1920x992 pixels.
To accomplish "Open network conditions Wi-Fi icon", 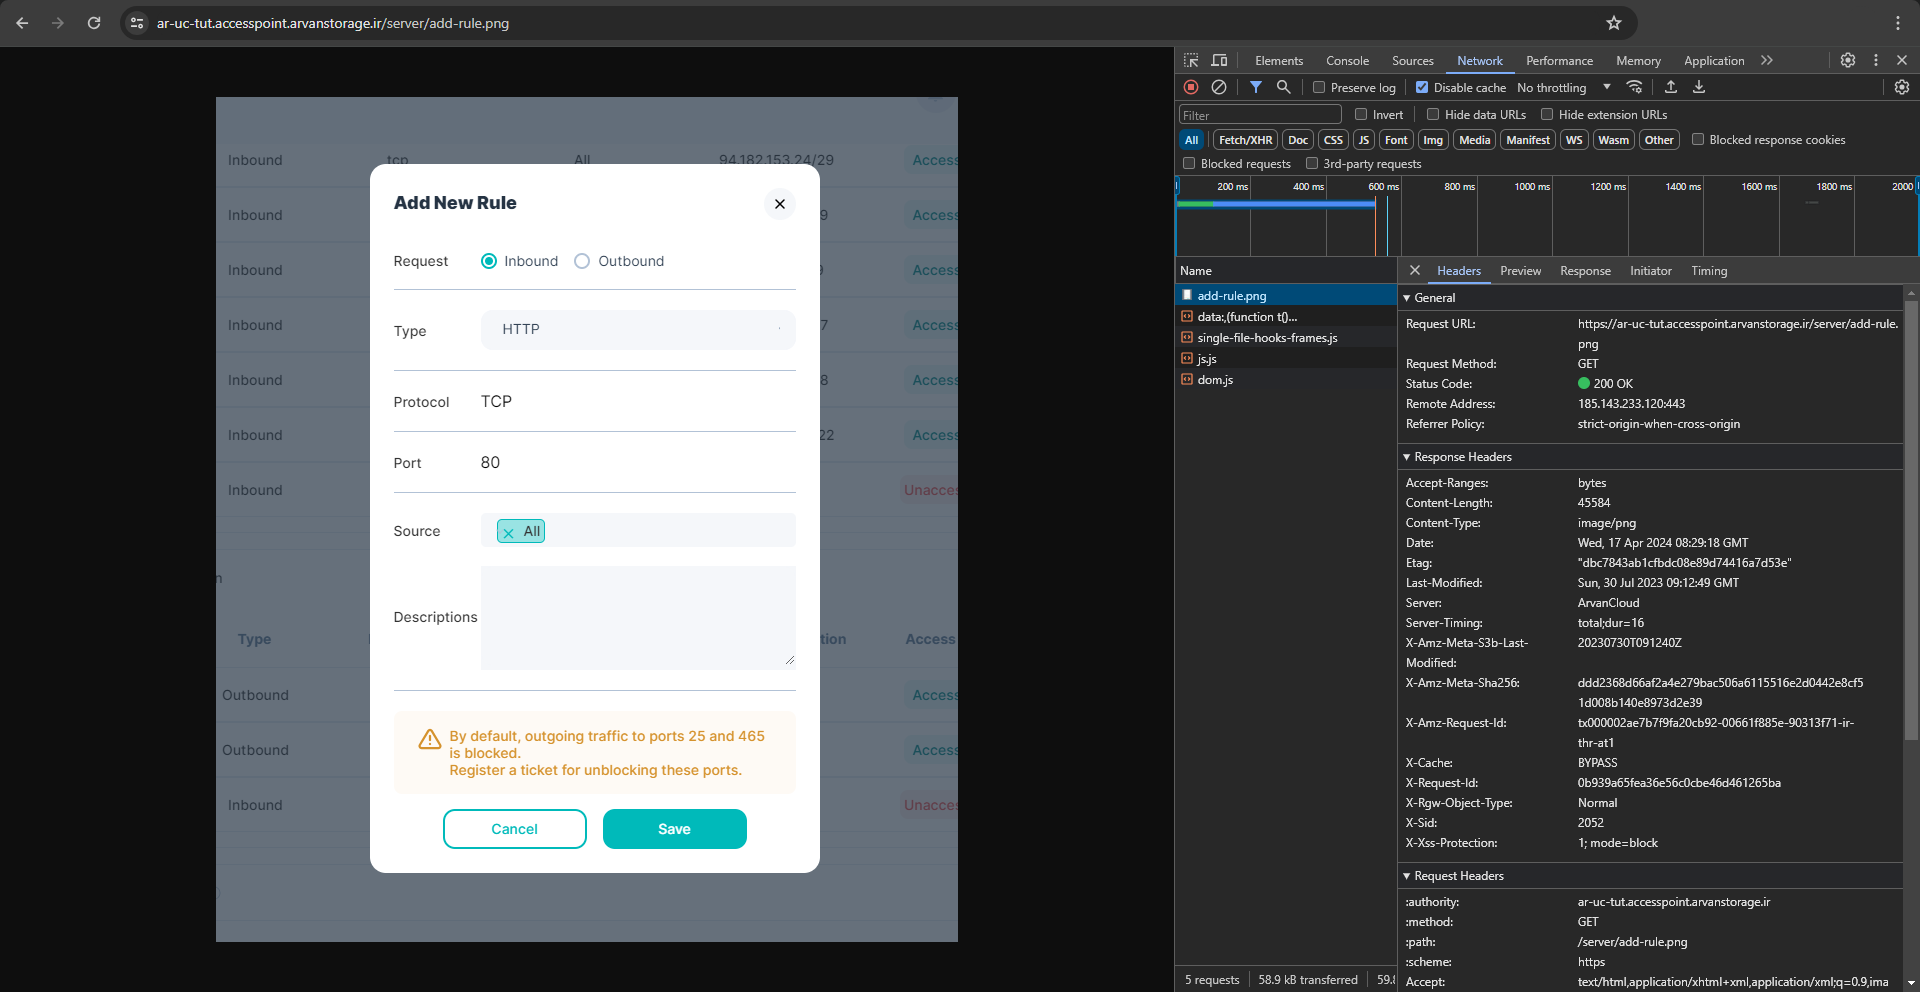I will pyautogui.click(x=1634, y=87).
